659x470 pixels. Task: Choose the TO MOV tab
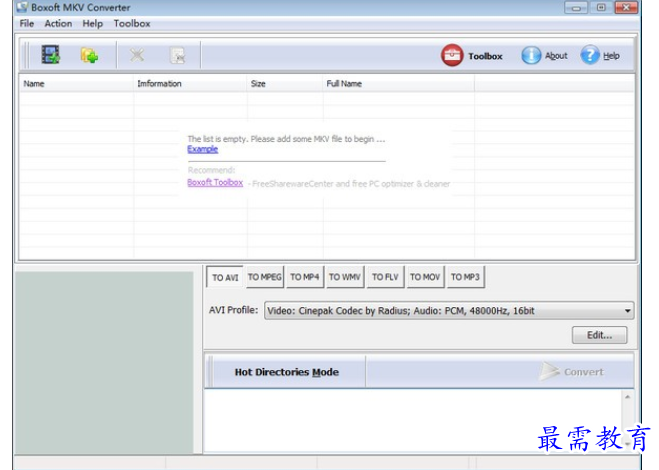(x=425, y=277)
